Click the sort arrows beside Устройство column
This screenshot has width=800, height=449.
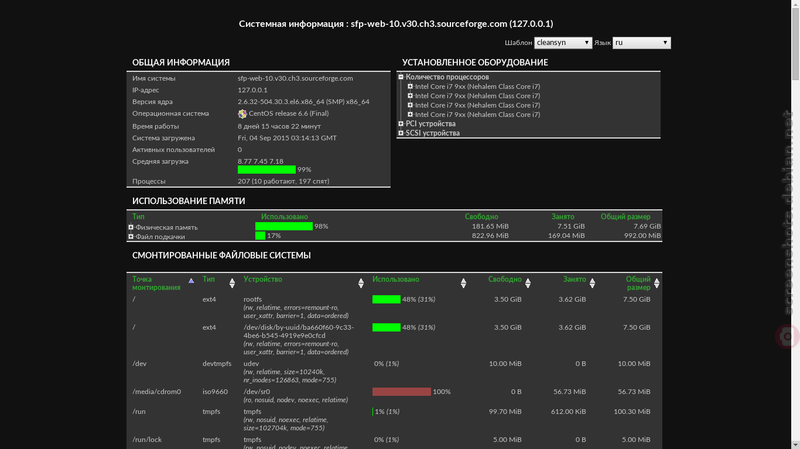(361, 283)
